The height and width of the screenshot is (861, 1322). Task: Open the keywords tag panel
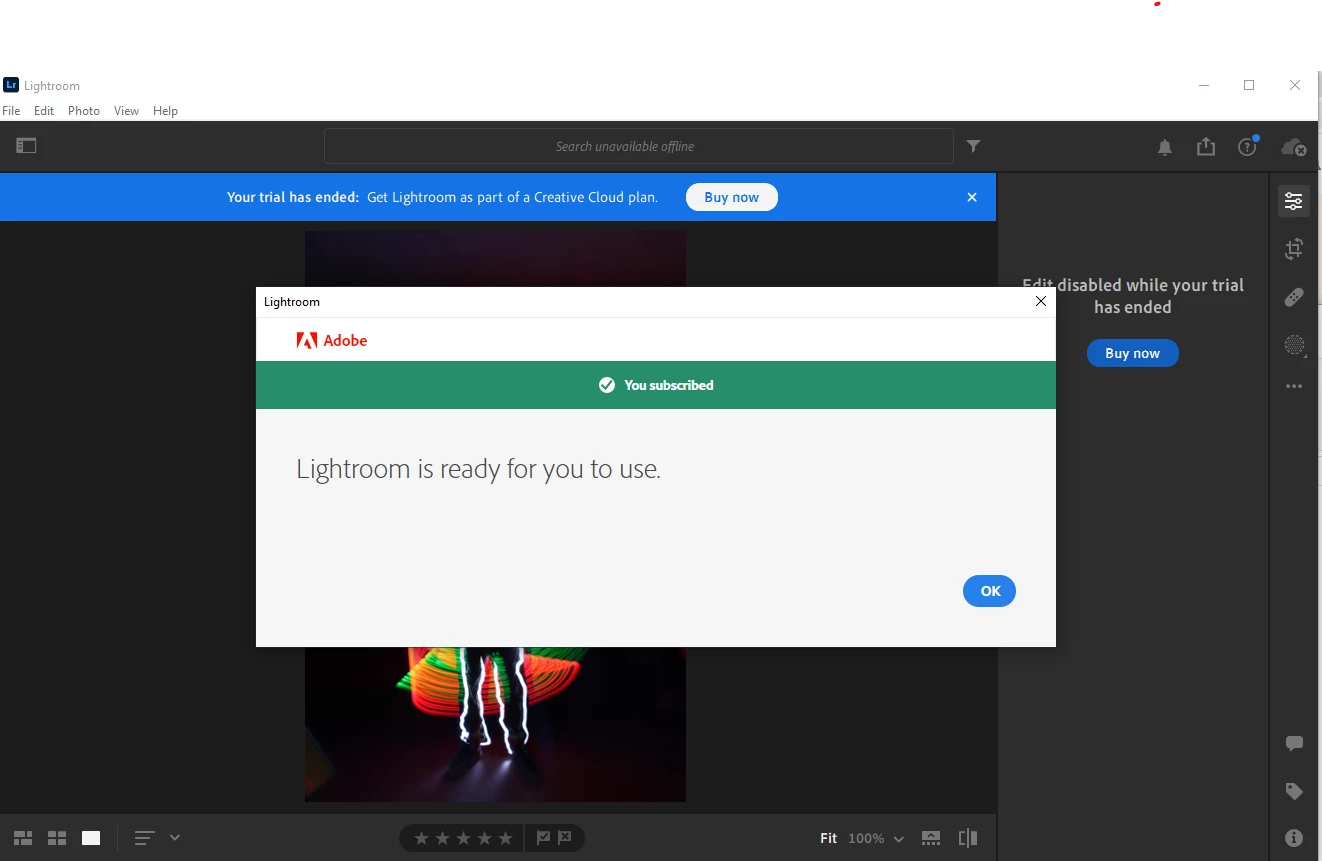click(x=1294, y=791)
